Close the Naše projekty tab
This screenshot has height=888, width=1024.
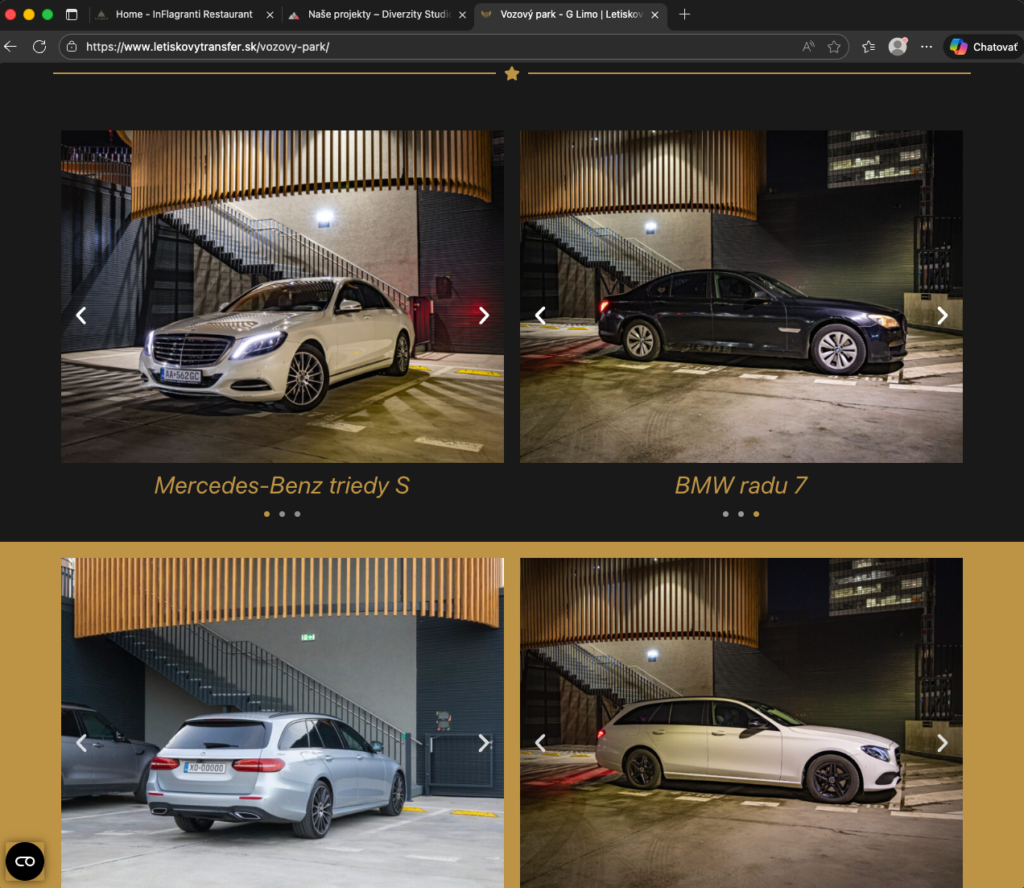[x=462, y=14]
